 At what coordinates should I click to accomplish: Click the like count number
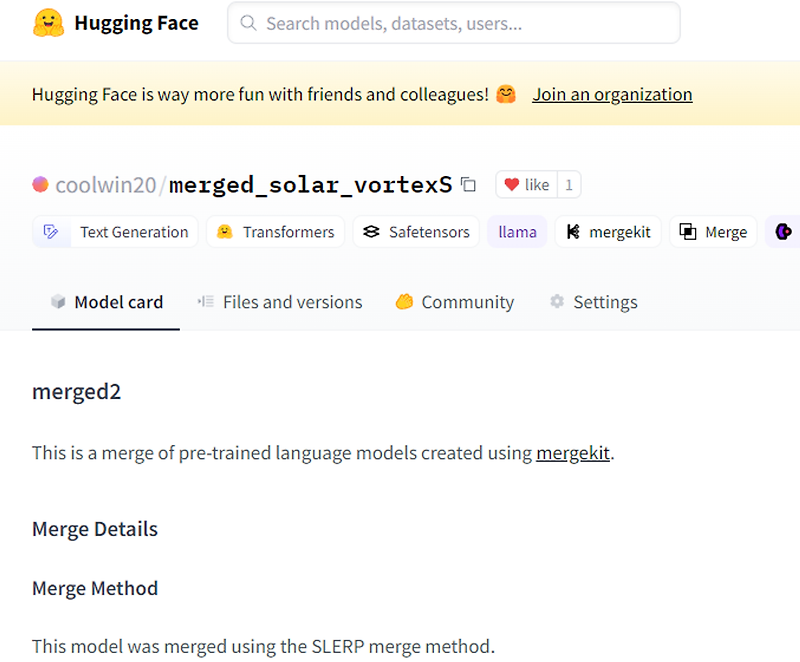pyautogui.click(x=569, y=185)
